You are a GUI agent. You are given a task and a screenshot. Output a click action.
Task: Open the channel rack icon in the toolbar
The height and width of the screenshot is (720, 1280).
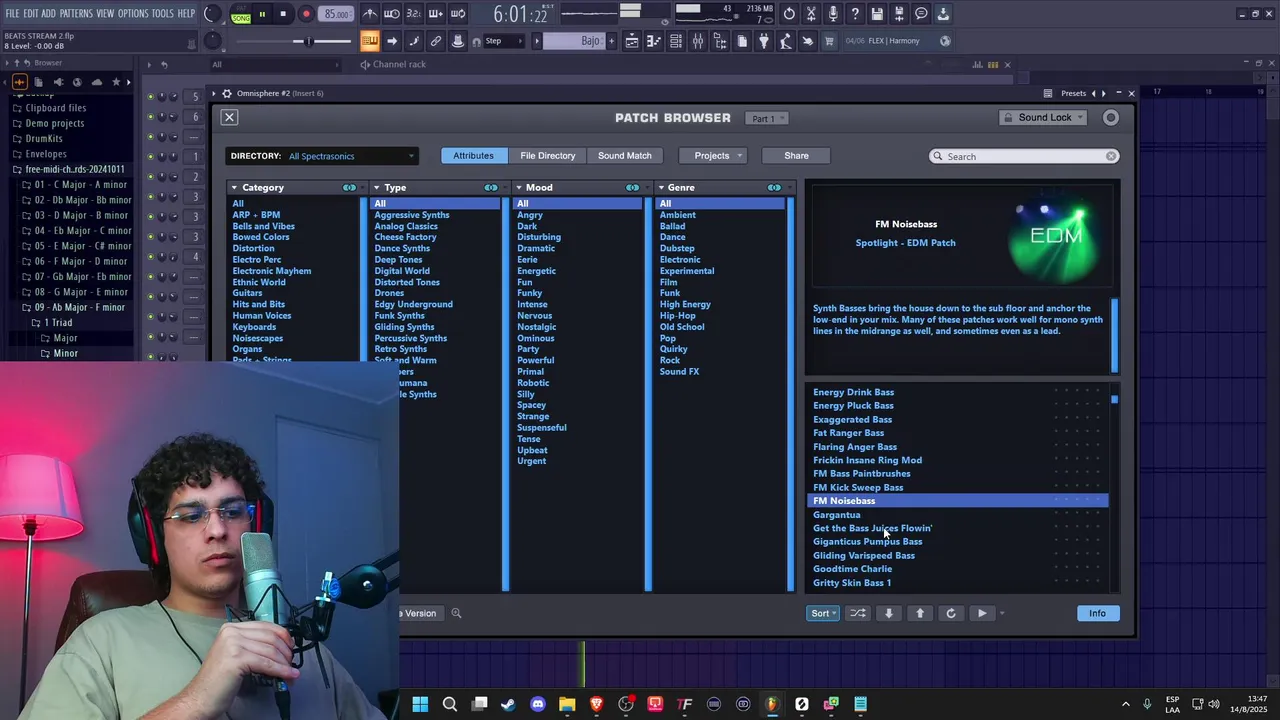point(676,41)
